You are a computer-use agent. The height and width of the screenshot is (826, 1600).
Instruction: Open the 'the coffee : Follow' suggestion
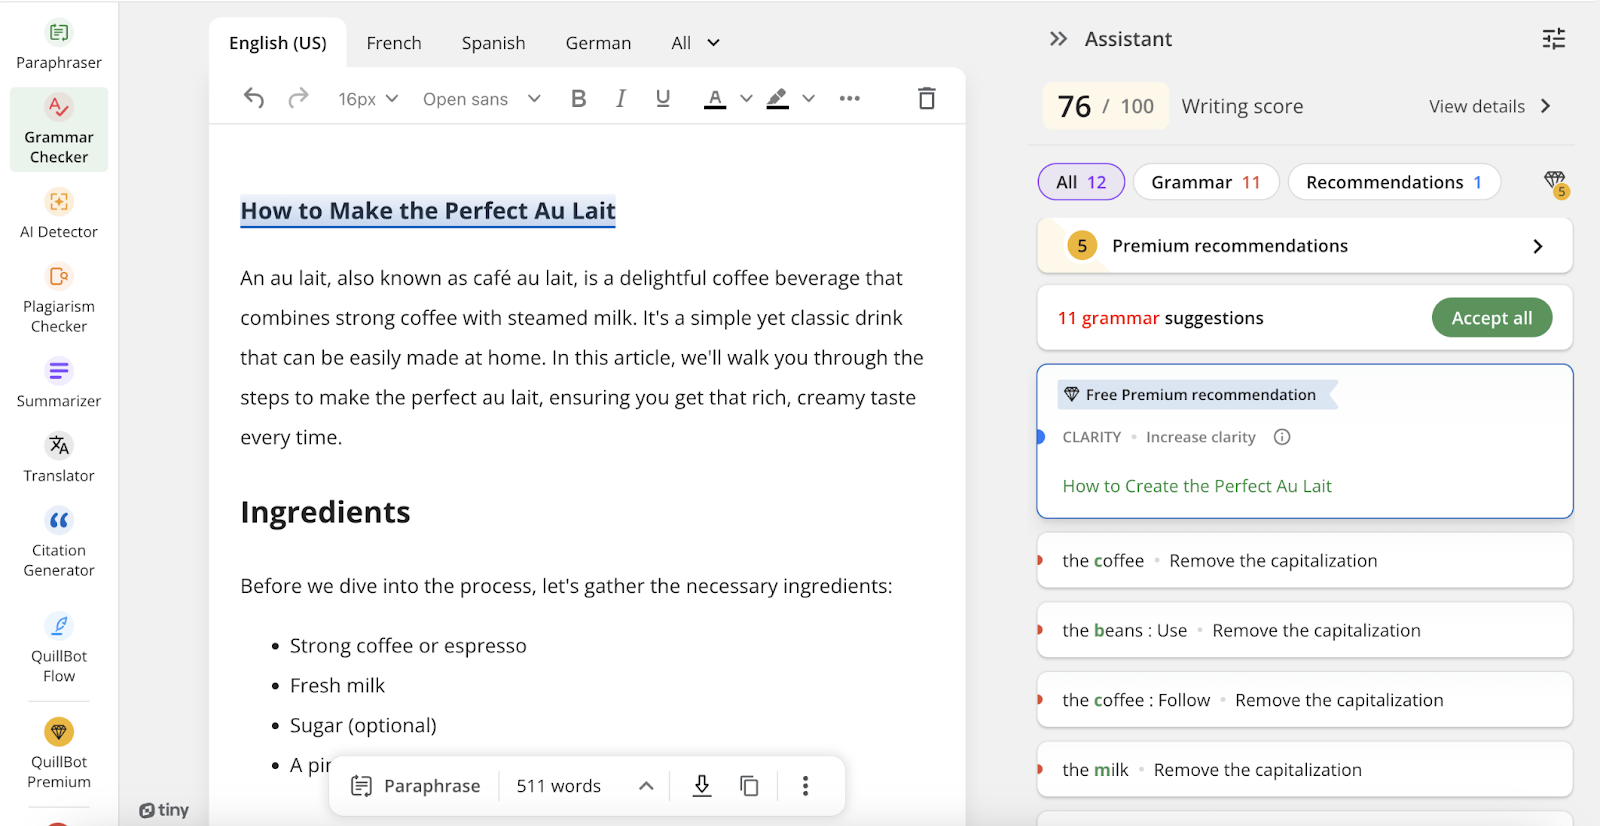pos(1305,700)
